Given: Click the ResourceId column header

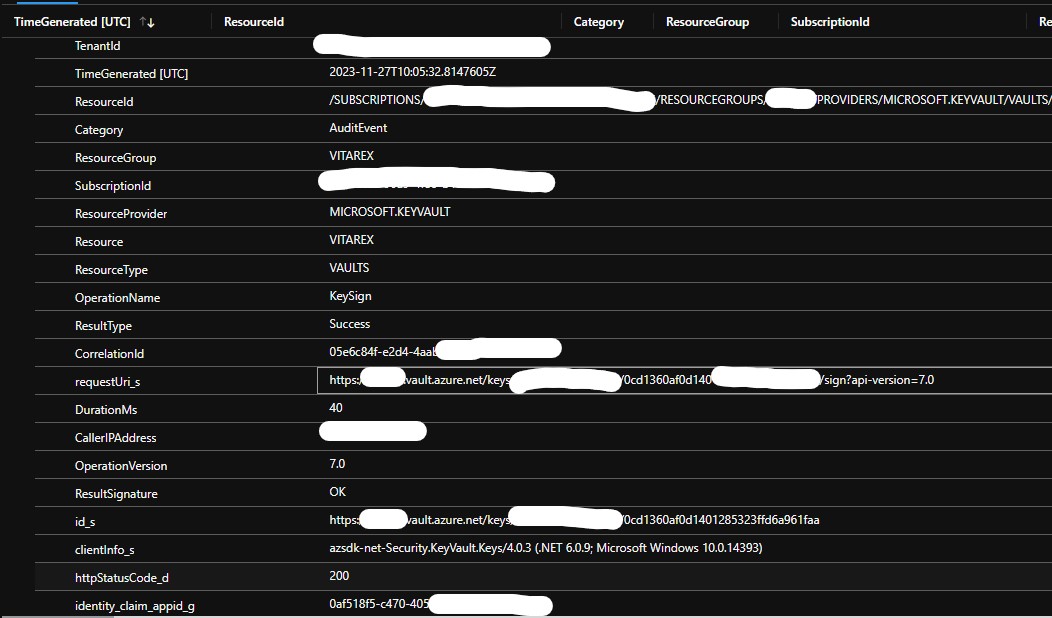Looking at the screenshot, I should (x=254, y=22).
